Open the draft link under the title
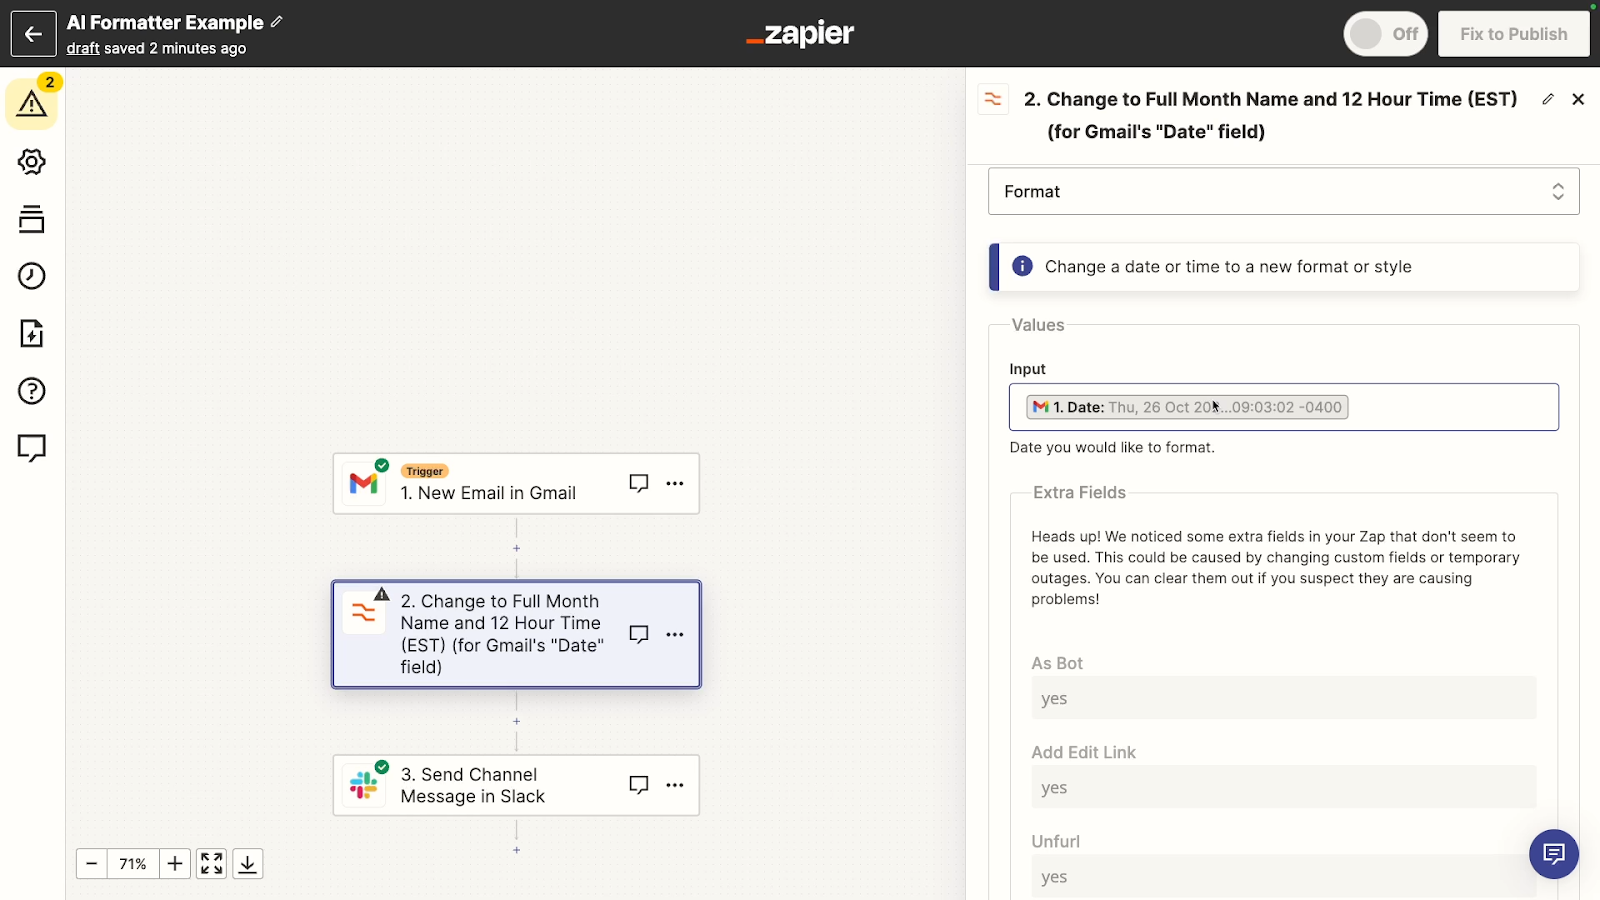Screen dimensions: 1600x900 [83, 48]
